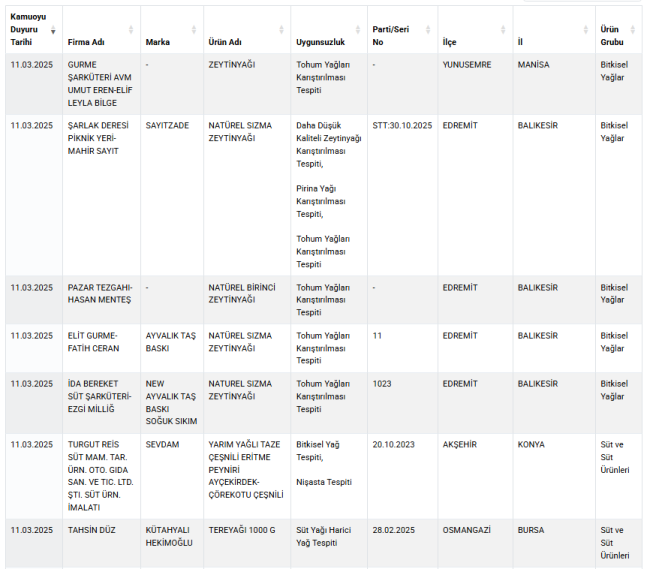
Task: Select the SEVDAM brand cell
Action: (161, 445)
